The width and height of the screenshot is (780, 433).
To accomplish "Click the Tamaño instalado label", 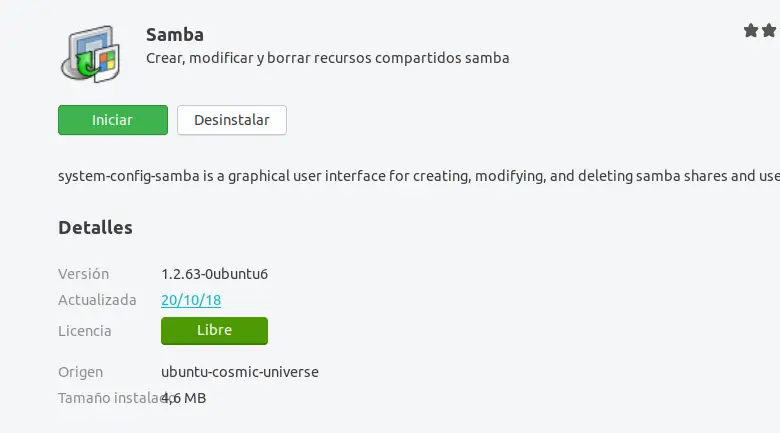I will (108, 398).
